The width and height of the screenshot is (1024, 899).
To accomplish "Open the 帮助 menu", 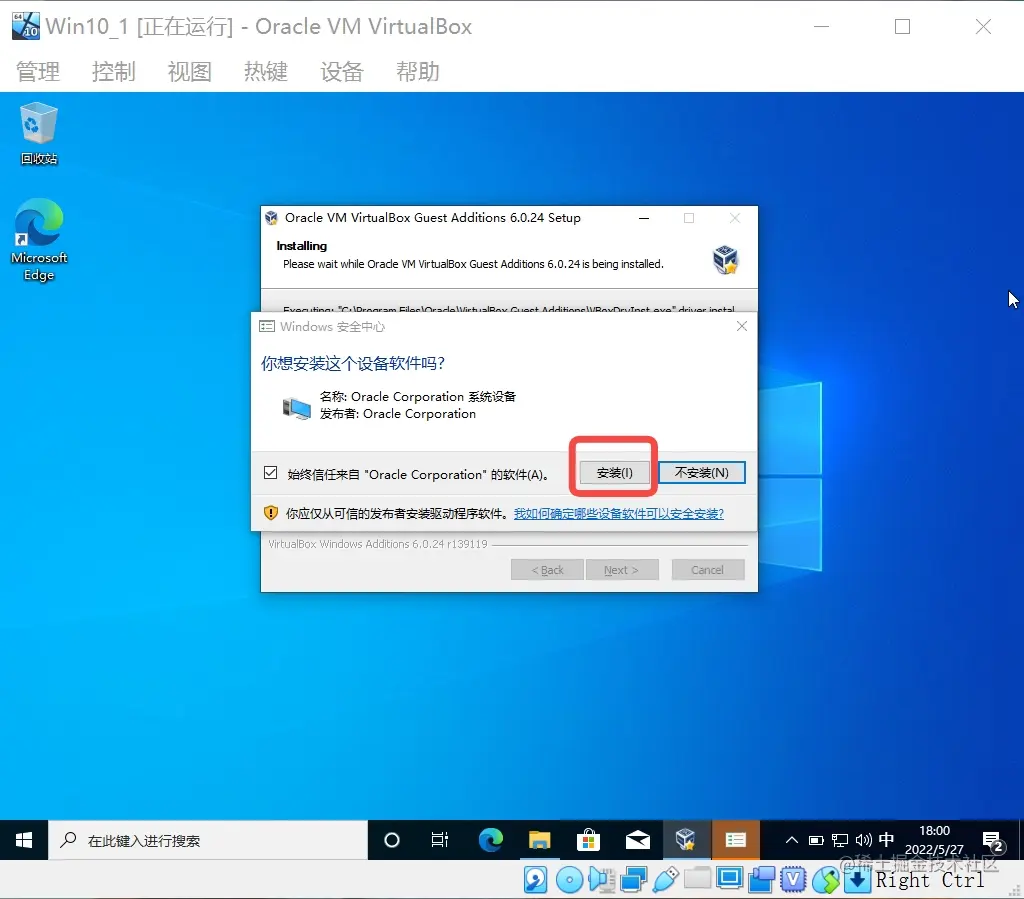I will (418, 71).
